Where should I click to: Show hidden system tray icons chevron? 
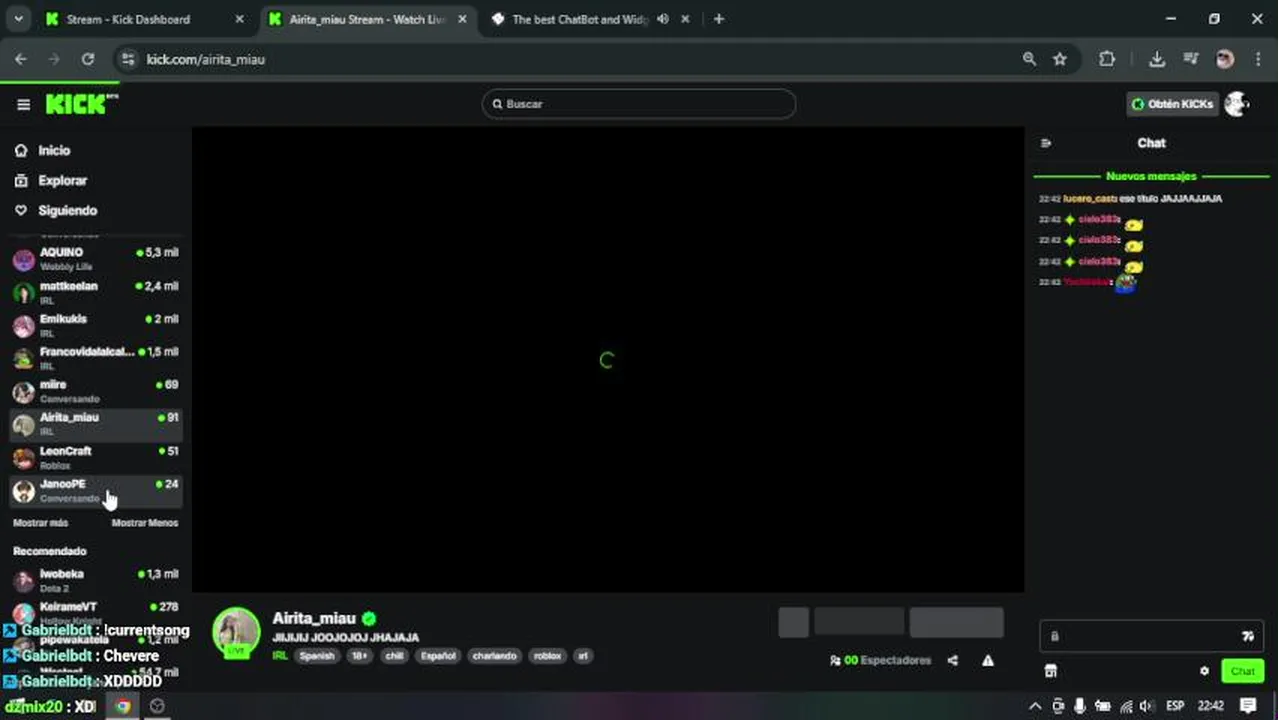(1036, 706)
